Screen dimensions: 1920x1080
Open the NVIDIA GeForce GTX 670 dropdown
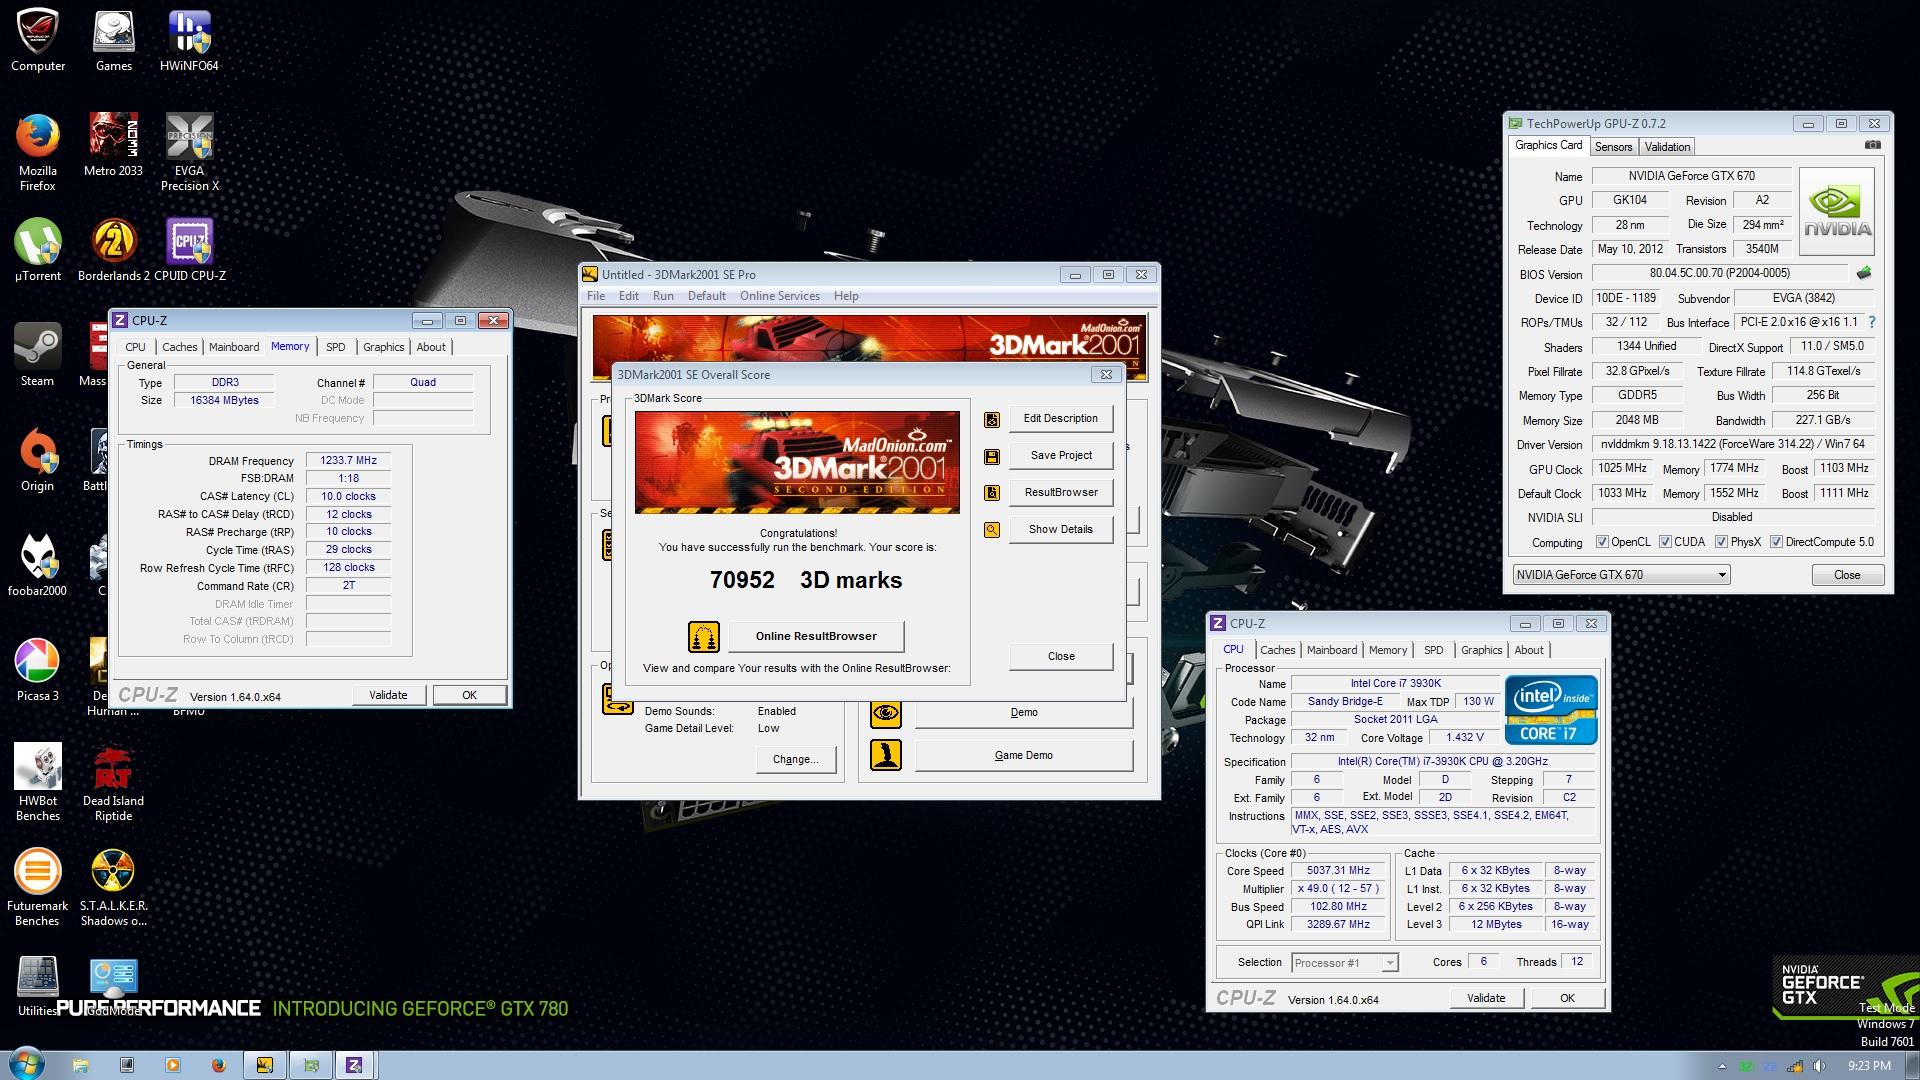tap(1621, 575)
